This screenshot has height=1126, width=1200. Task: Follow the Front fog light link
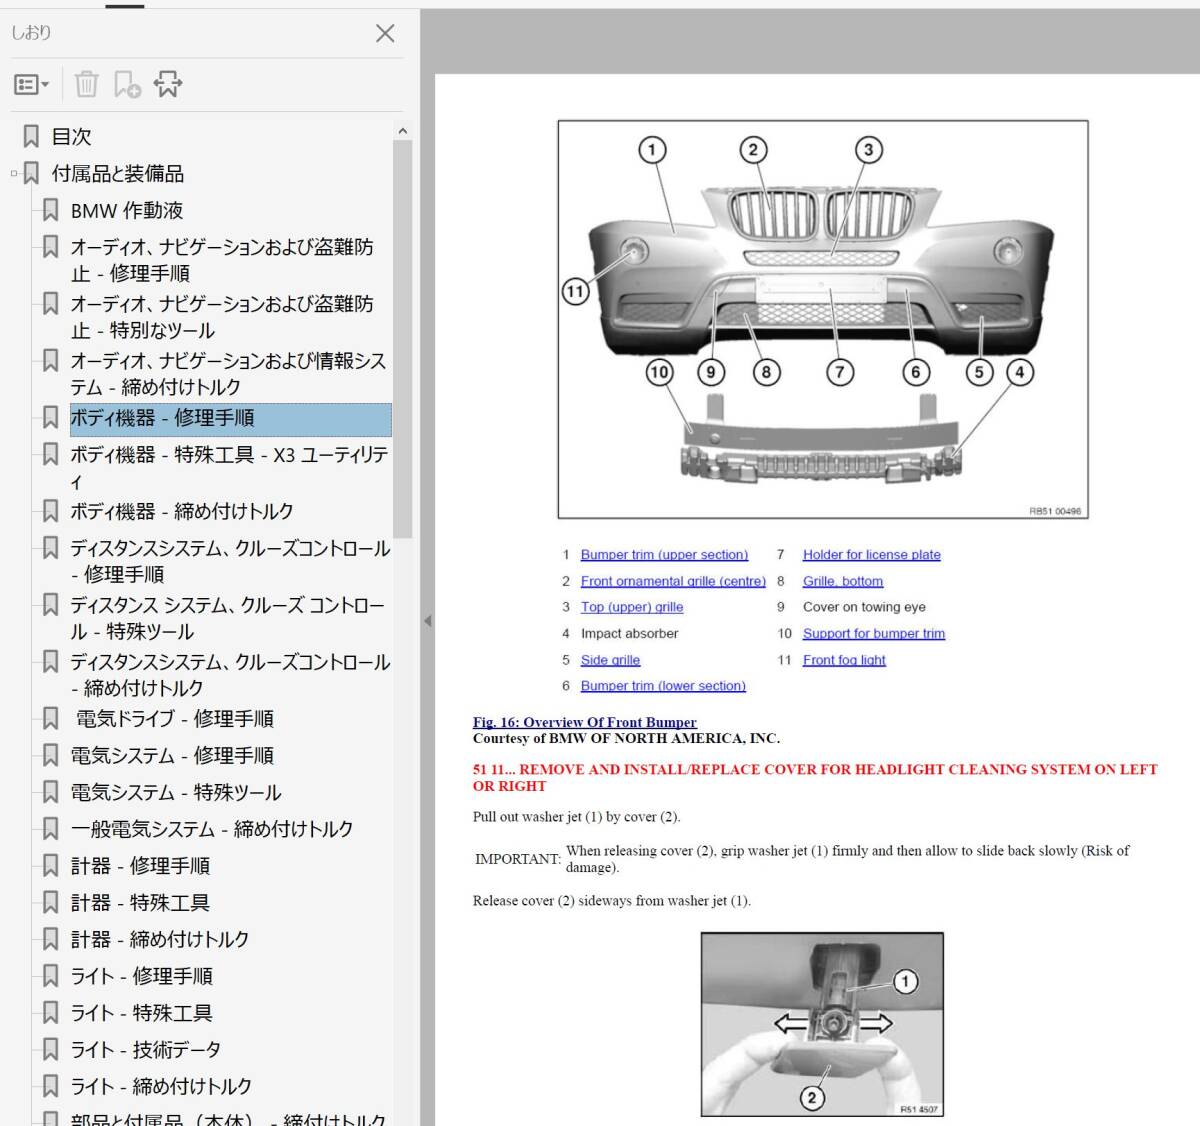coord(844,660)
